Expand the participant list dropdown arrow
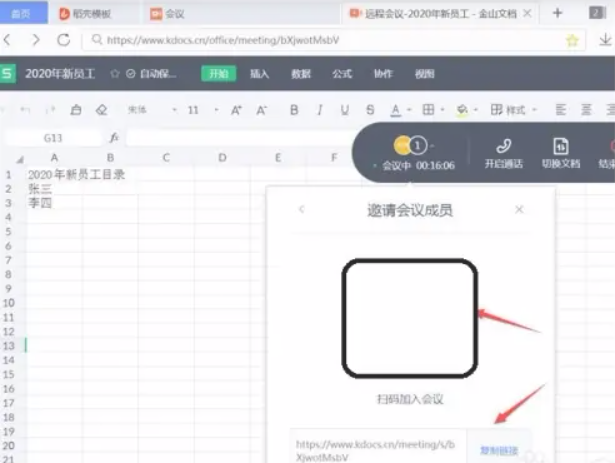The image size is (615, 463). pos(432,146)
